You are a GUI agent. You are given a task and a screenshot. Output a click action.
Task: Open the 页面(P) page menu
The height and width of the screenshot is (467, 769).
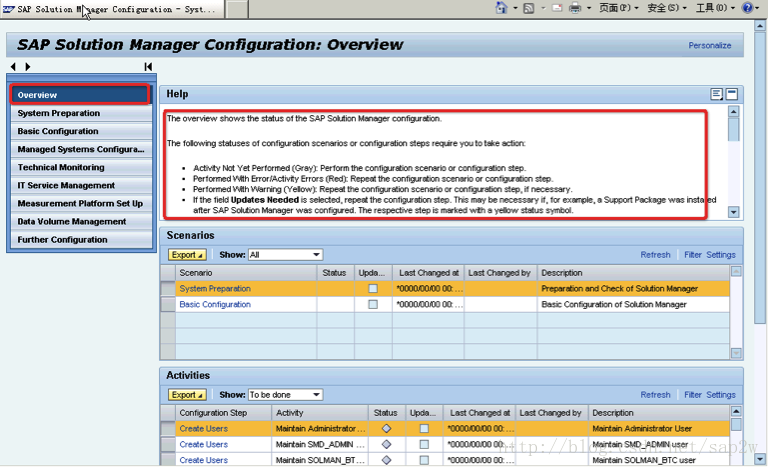[618, 8]
